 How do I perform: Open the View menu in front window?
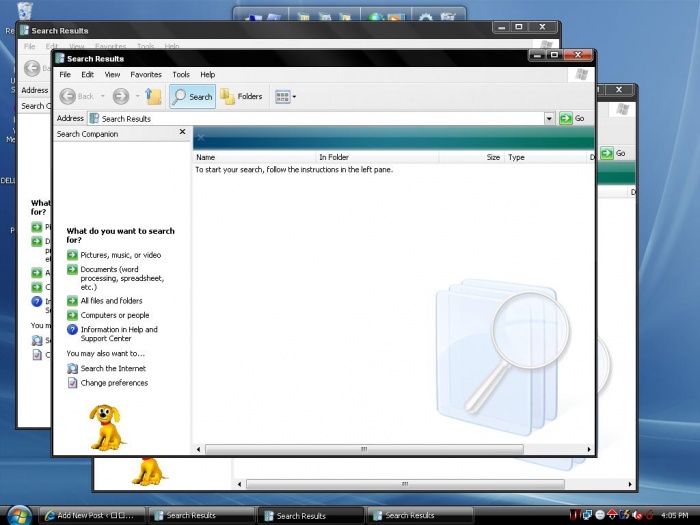(x=112, y=75)
